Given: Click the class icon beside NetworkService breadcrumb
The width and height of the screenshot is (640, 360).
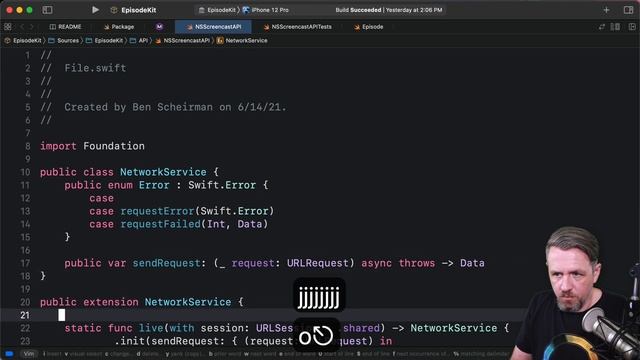Looking at the screenshot, I should tap(220, 40).
